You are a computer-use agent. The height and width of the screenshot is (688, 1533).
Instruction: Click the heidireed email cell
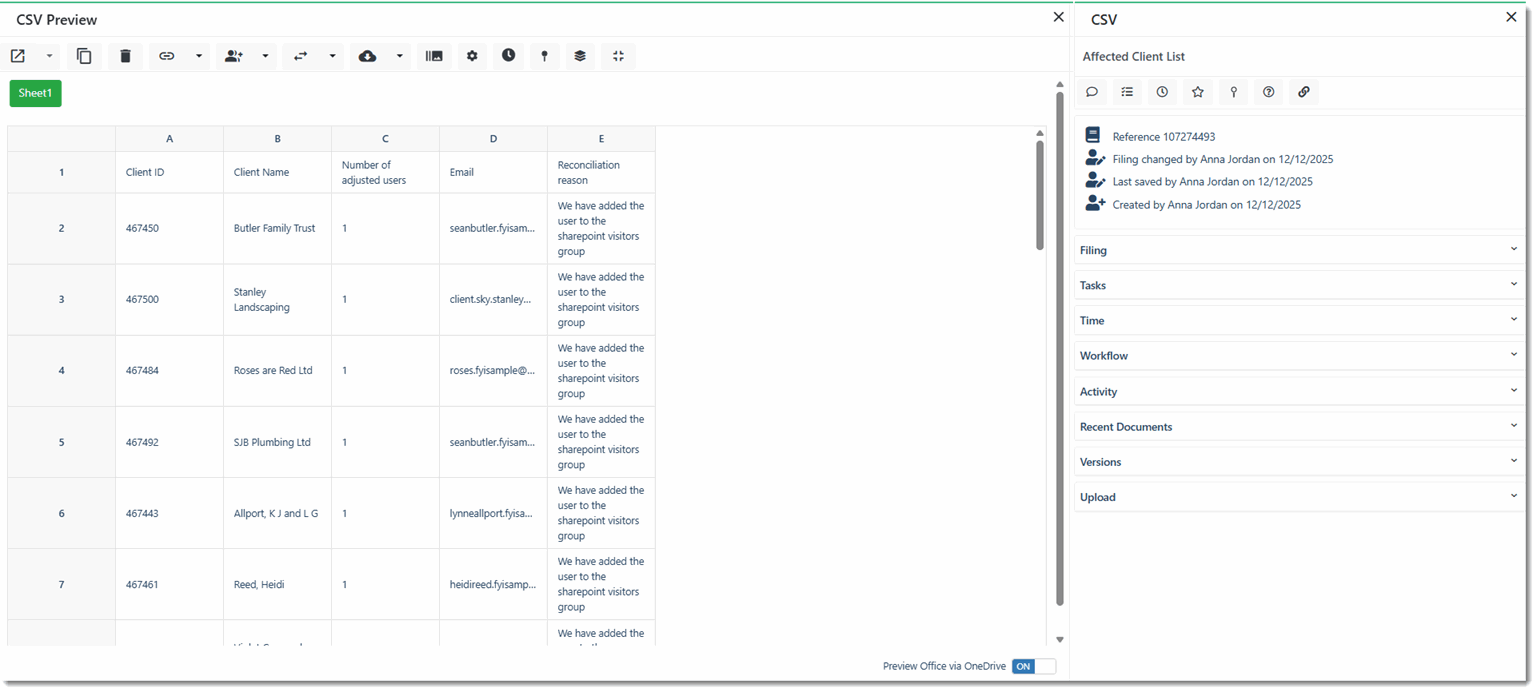(x=493, y=584)
